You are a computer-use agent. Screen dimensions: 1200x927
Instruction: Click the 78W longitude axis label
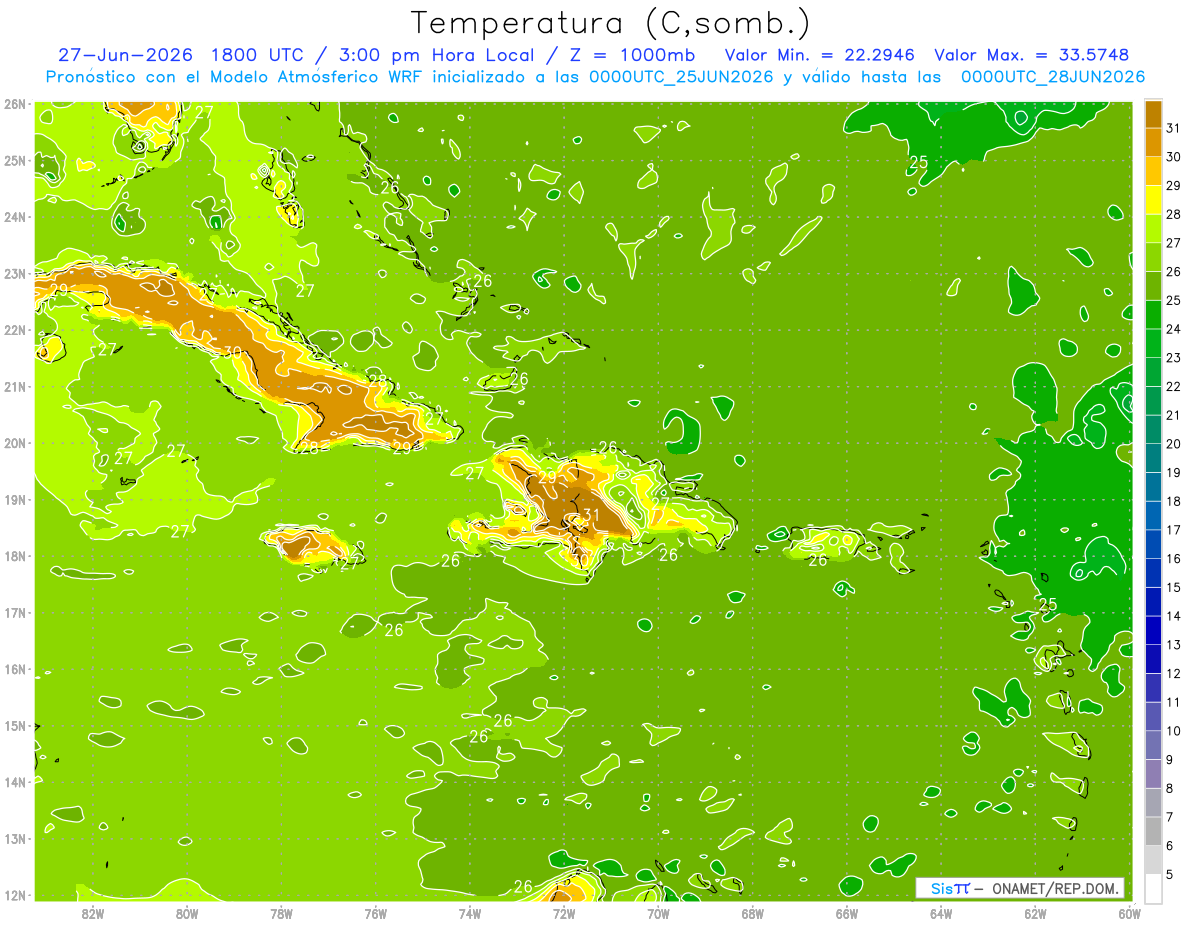pyautogui.click(x=281, y=913)
